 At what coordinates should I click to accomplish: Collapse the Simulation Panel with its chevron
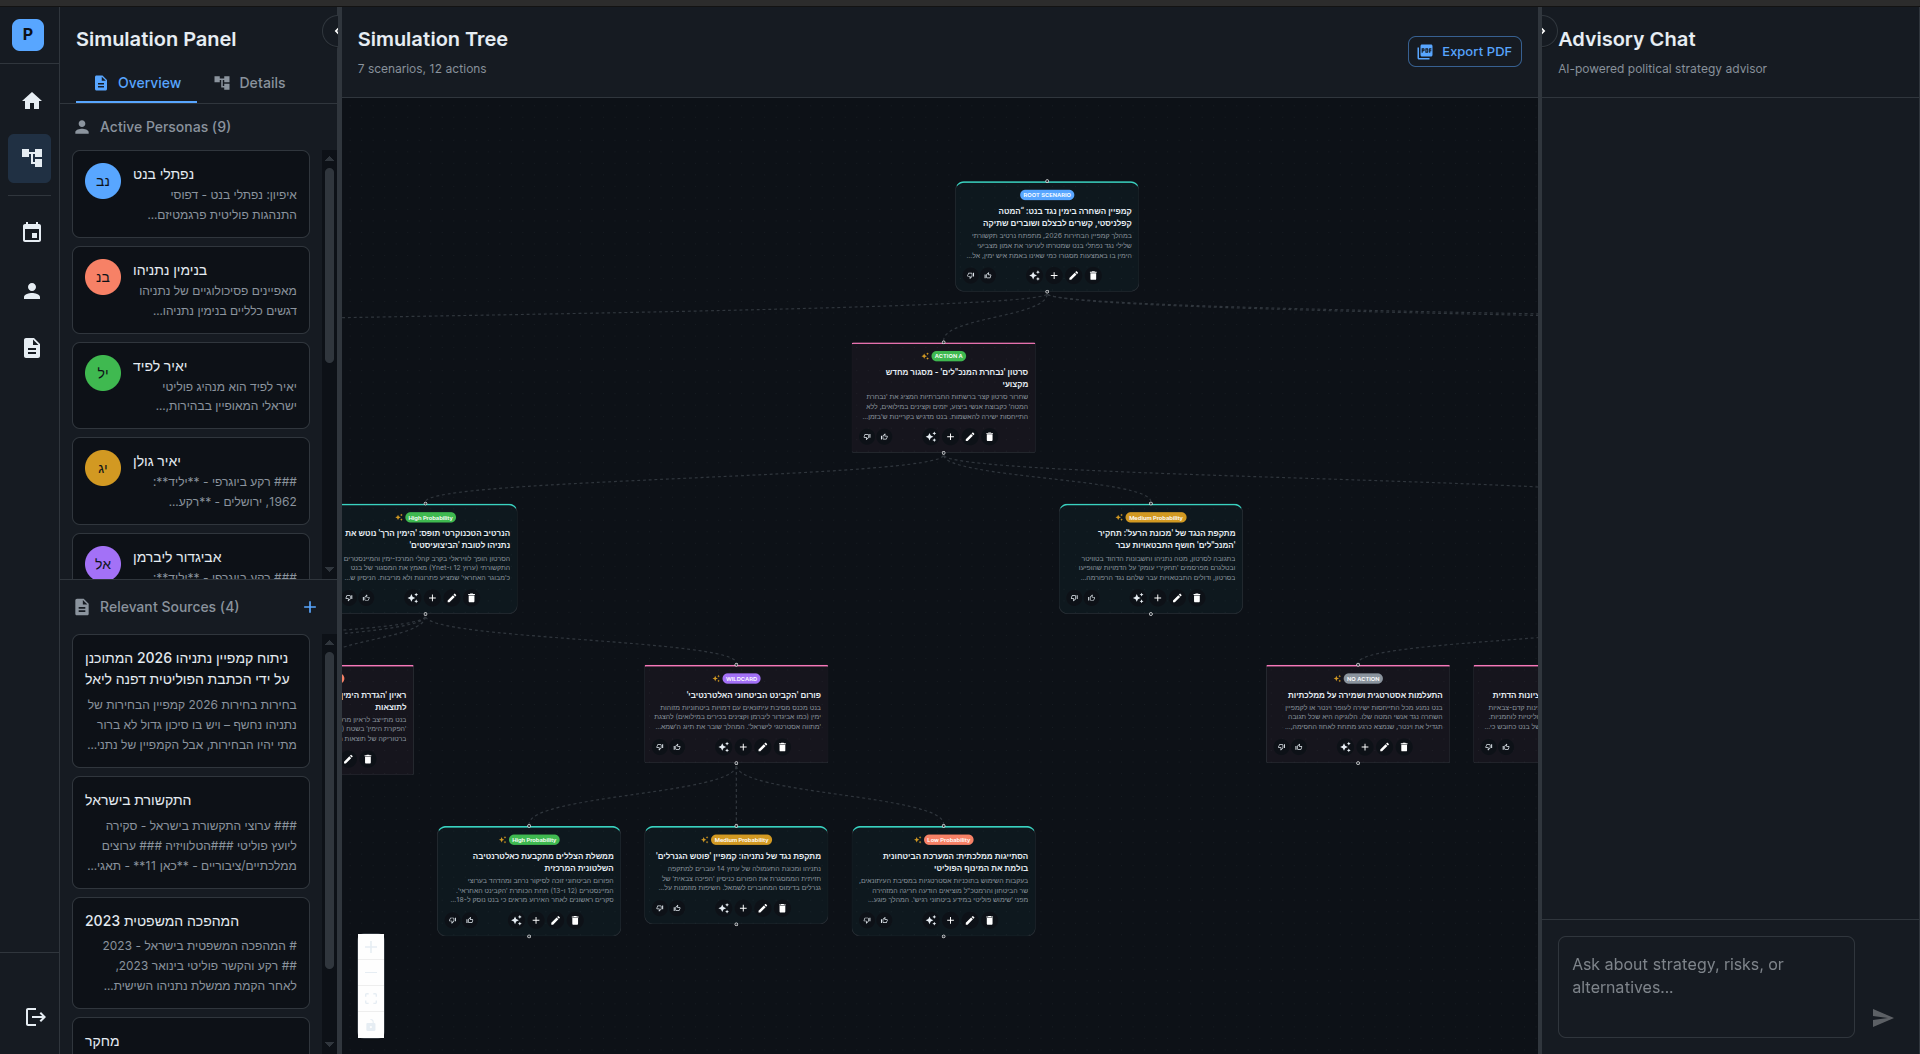(x=336, y=31)
